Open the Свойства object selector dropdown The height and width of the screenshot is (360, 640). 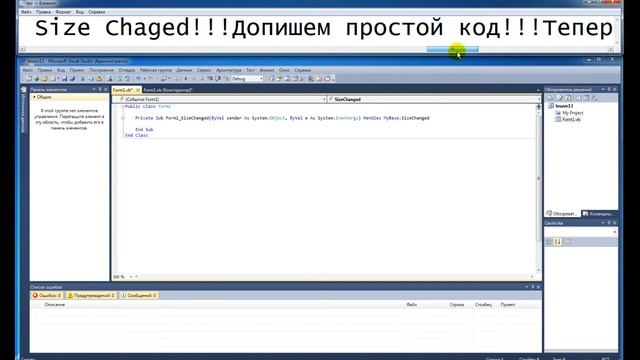pos(615,232)
